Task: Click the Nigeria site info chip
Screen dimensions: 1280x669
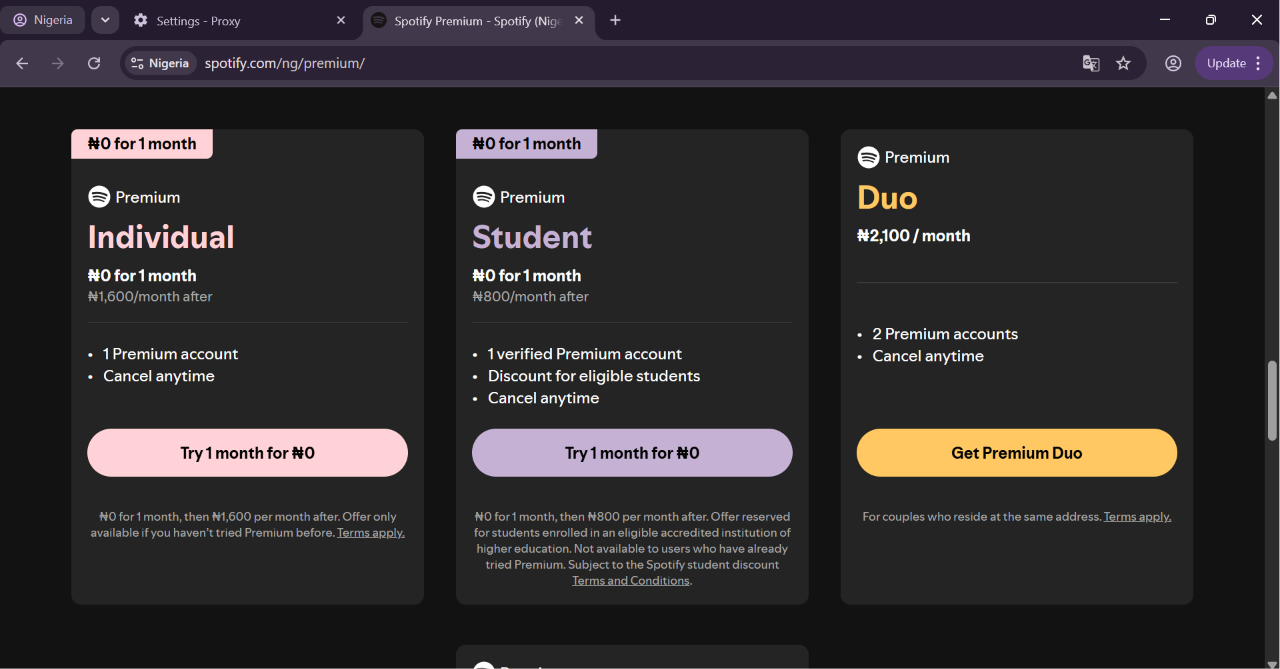Action: coord(159,63)
